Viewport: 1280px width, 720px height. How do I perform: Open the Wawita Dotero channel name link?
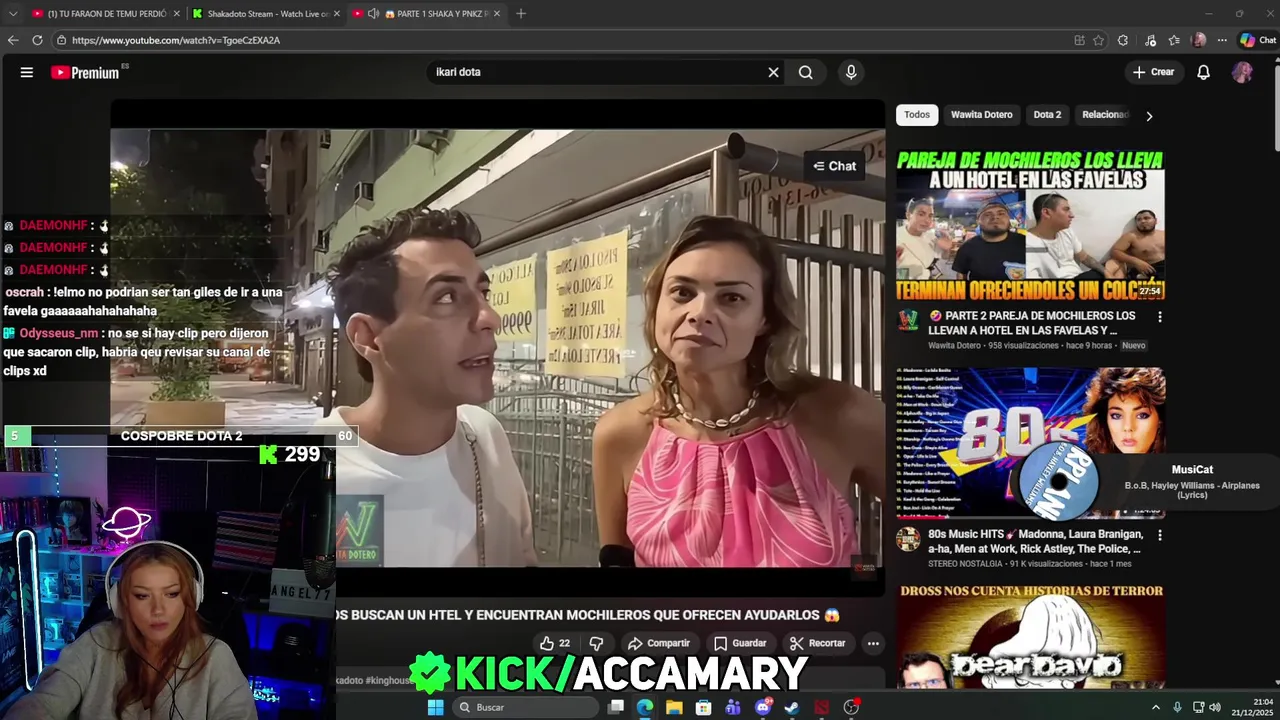coord(955,345)
